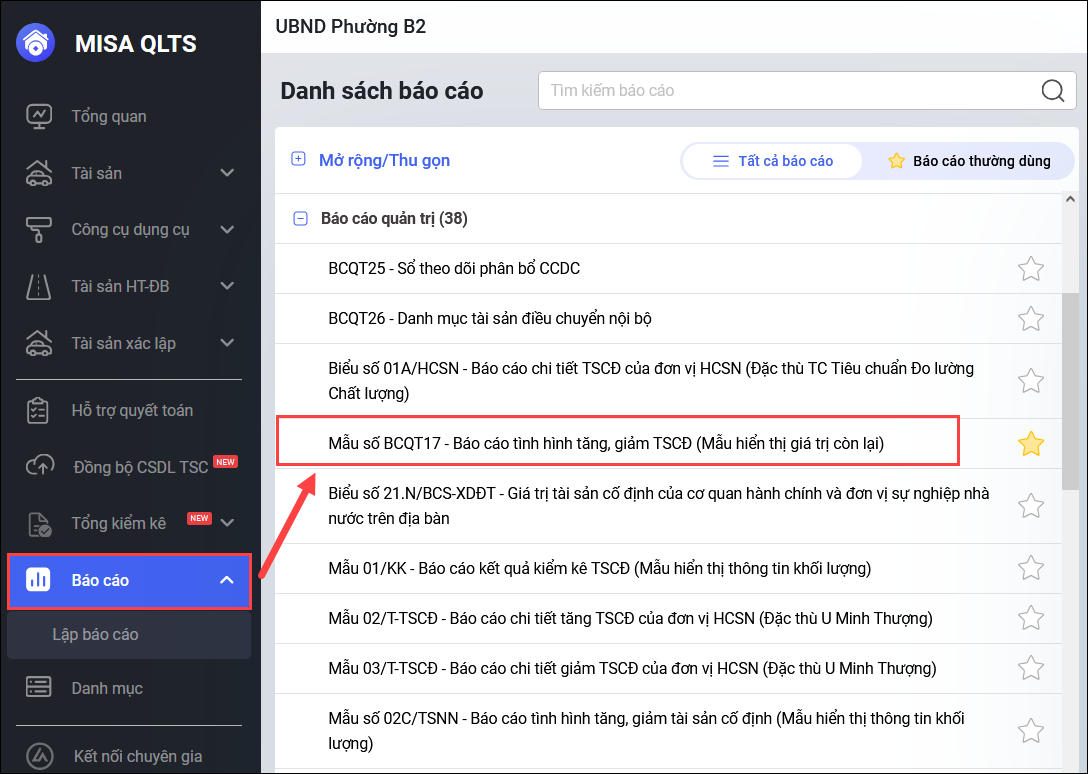1088x774 pixels.
Task: Star the Mẫu 01/KK kiểm kê report
Action: pyautogui.click(x=1031, y=569)
